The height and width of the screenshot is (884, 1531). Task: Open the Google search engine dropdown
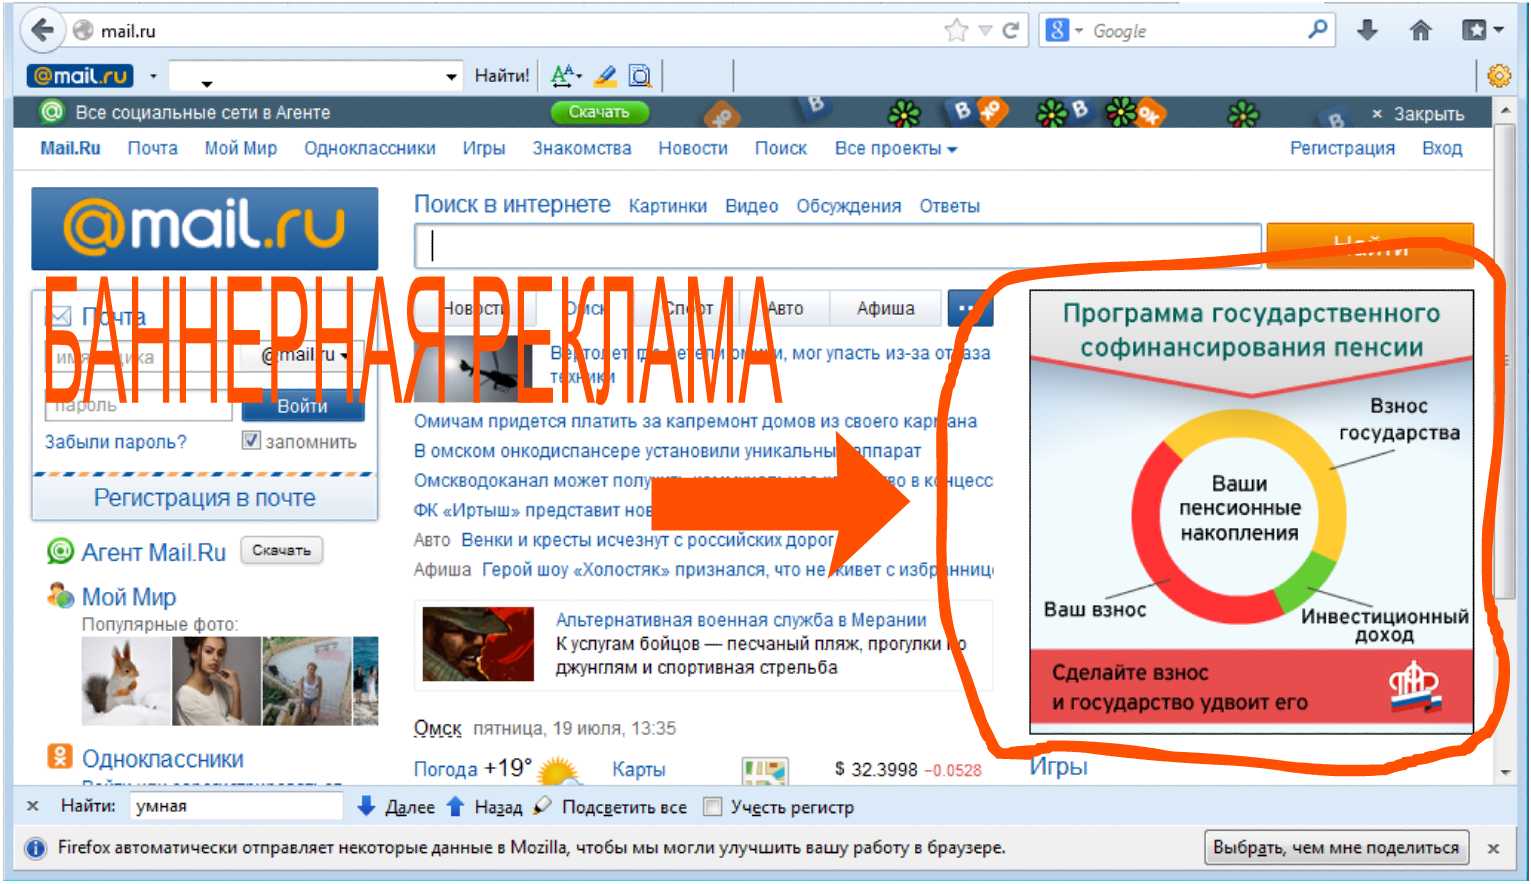point(1079,31)
